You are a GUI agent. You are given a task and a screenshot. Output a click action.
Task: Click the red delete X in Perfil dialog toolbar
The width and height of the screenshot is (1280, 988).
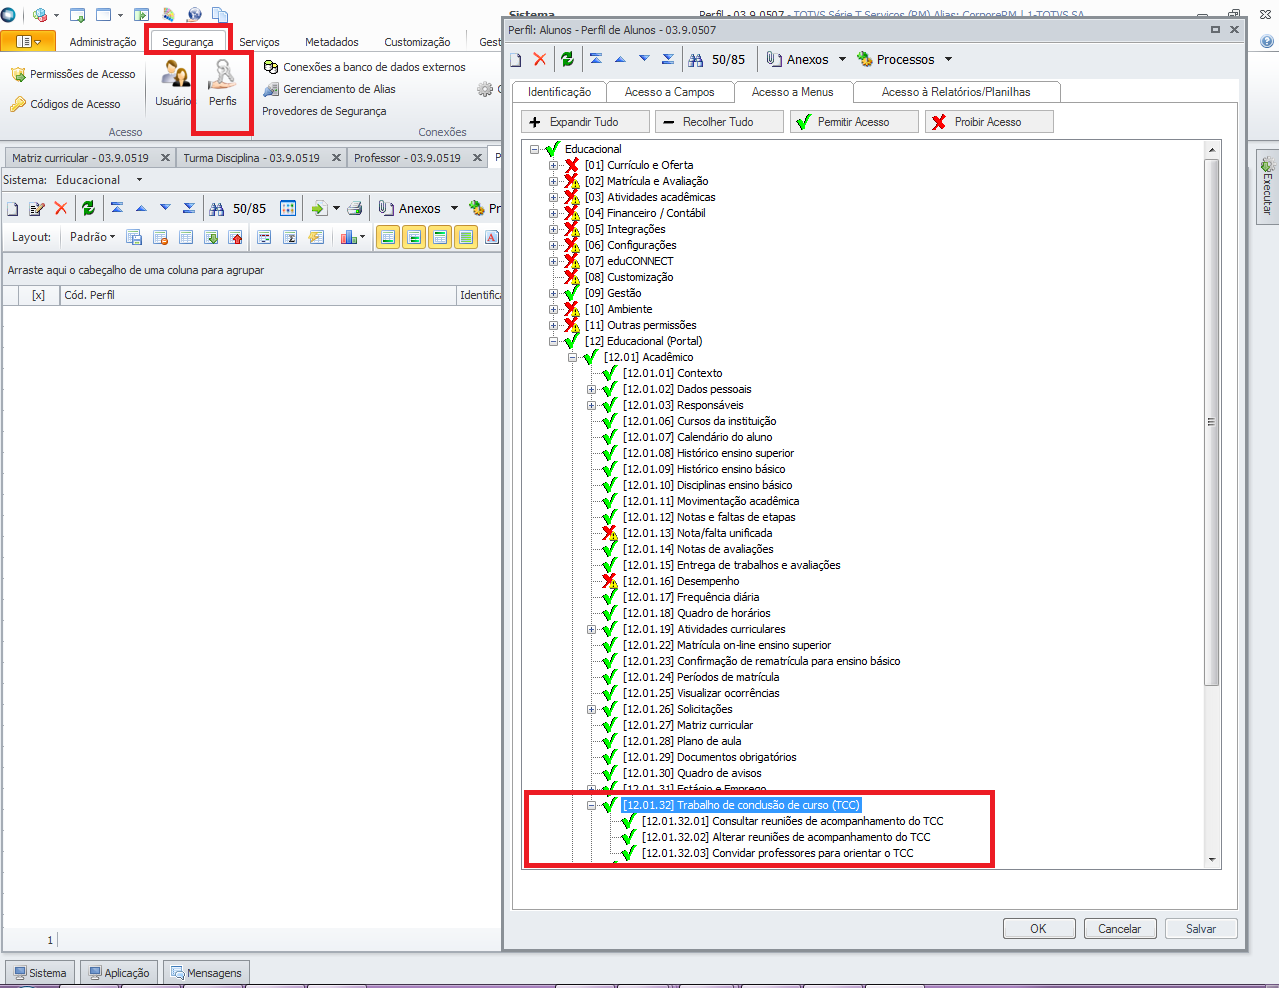540,60
